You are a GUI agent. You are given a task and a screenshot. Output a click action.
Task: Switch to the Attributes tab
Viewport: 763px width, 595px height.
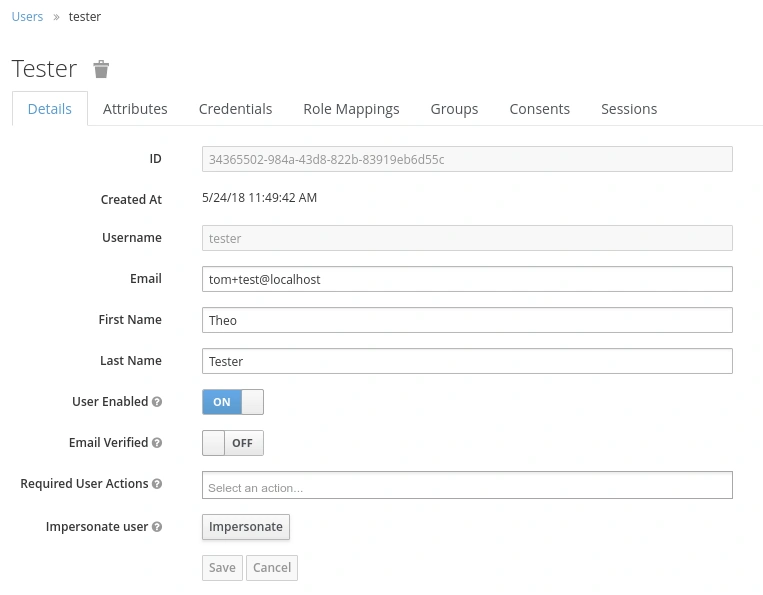[135, 109]
